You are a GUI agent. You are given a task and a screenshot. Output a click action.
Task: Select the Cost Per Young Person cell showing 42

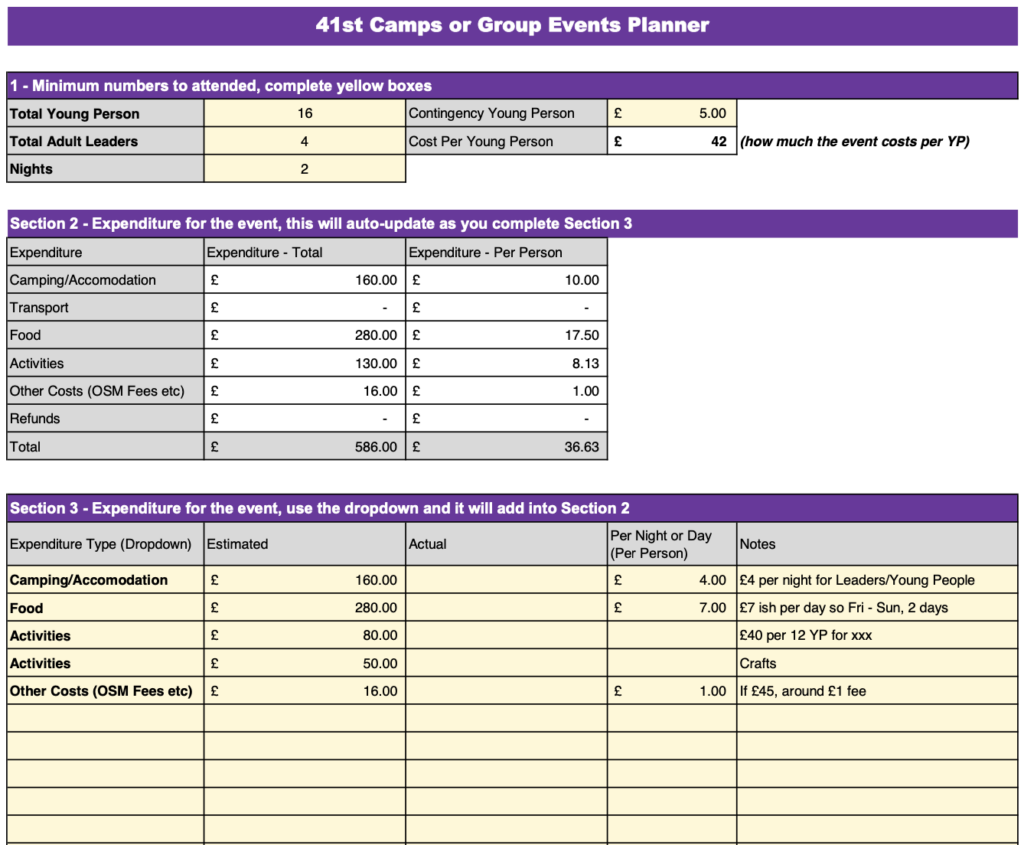(672, 141)
